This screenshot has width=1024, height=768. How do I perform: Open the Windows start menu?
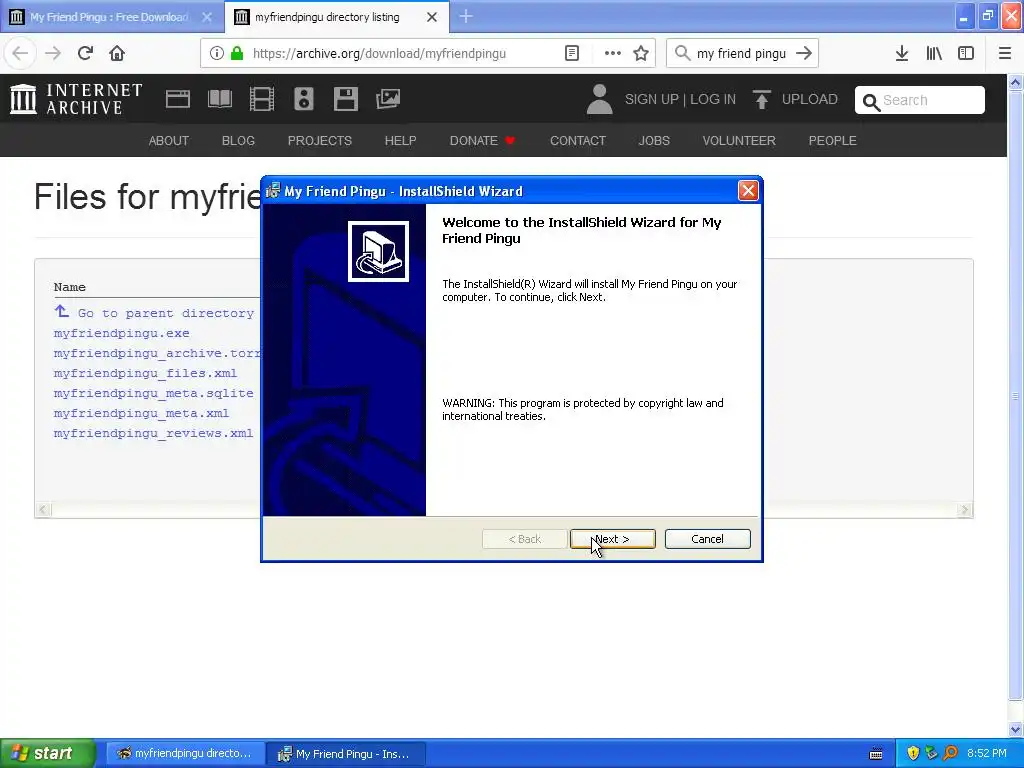pyautogui.click(x=48, y=753)
